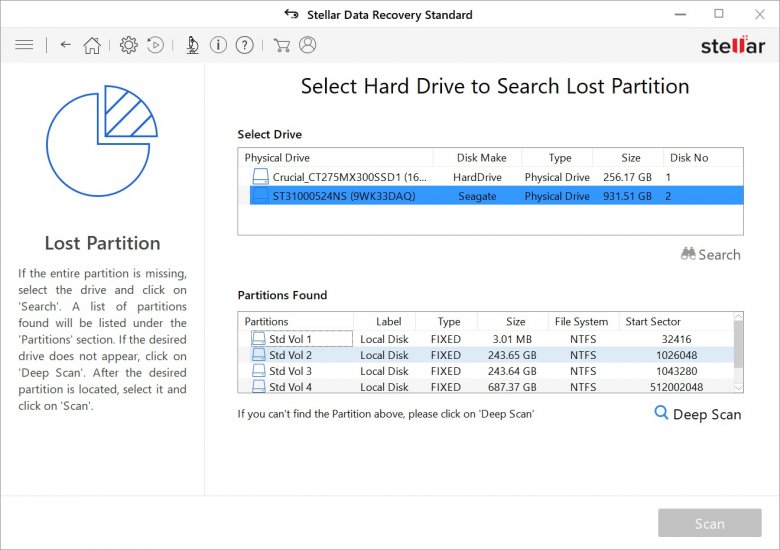The height and width of the screenshot is (550, 780).
Task: Select the Std Vol 1 partition
Action: (290, 339)
